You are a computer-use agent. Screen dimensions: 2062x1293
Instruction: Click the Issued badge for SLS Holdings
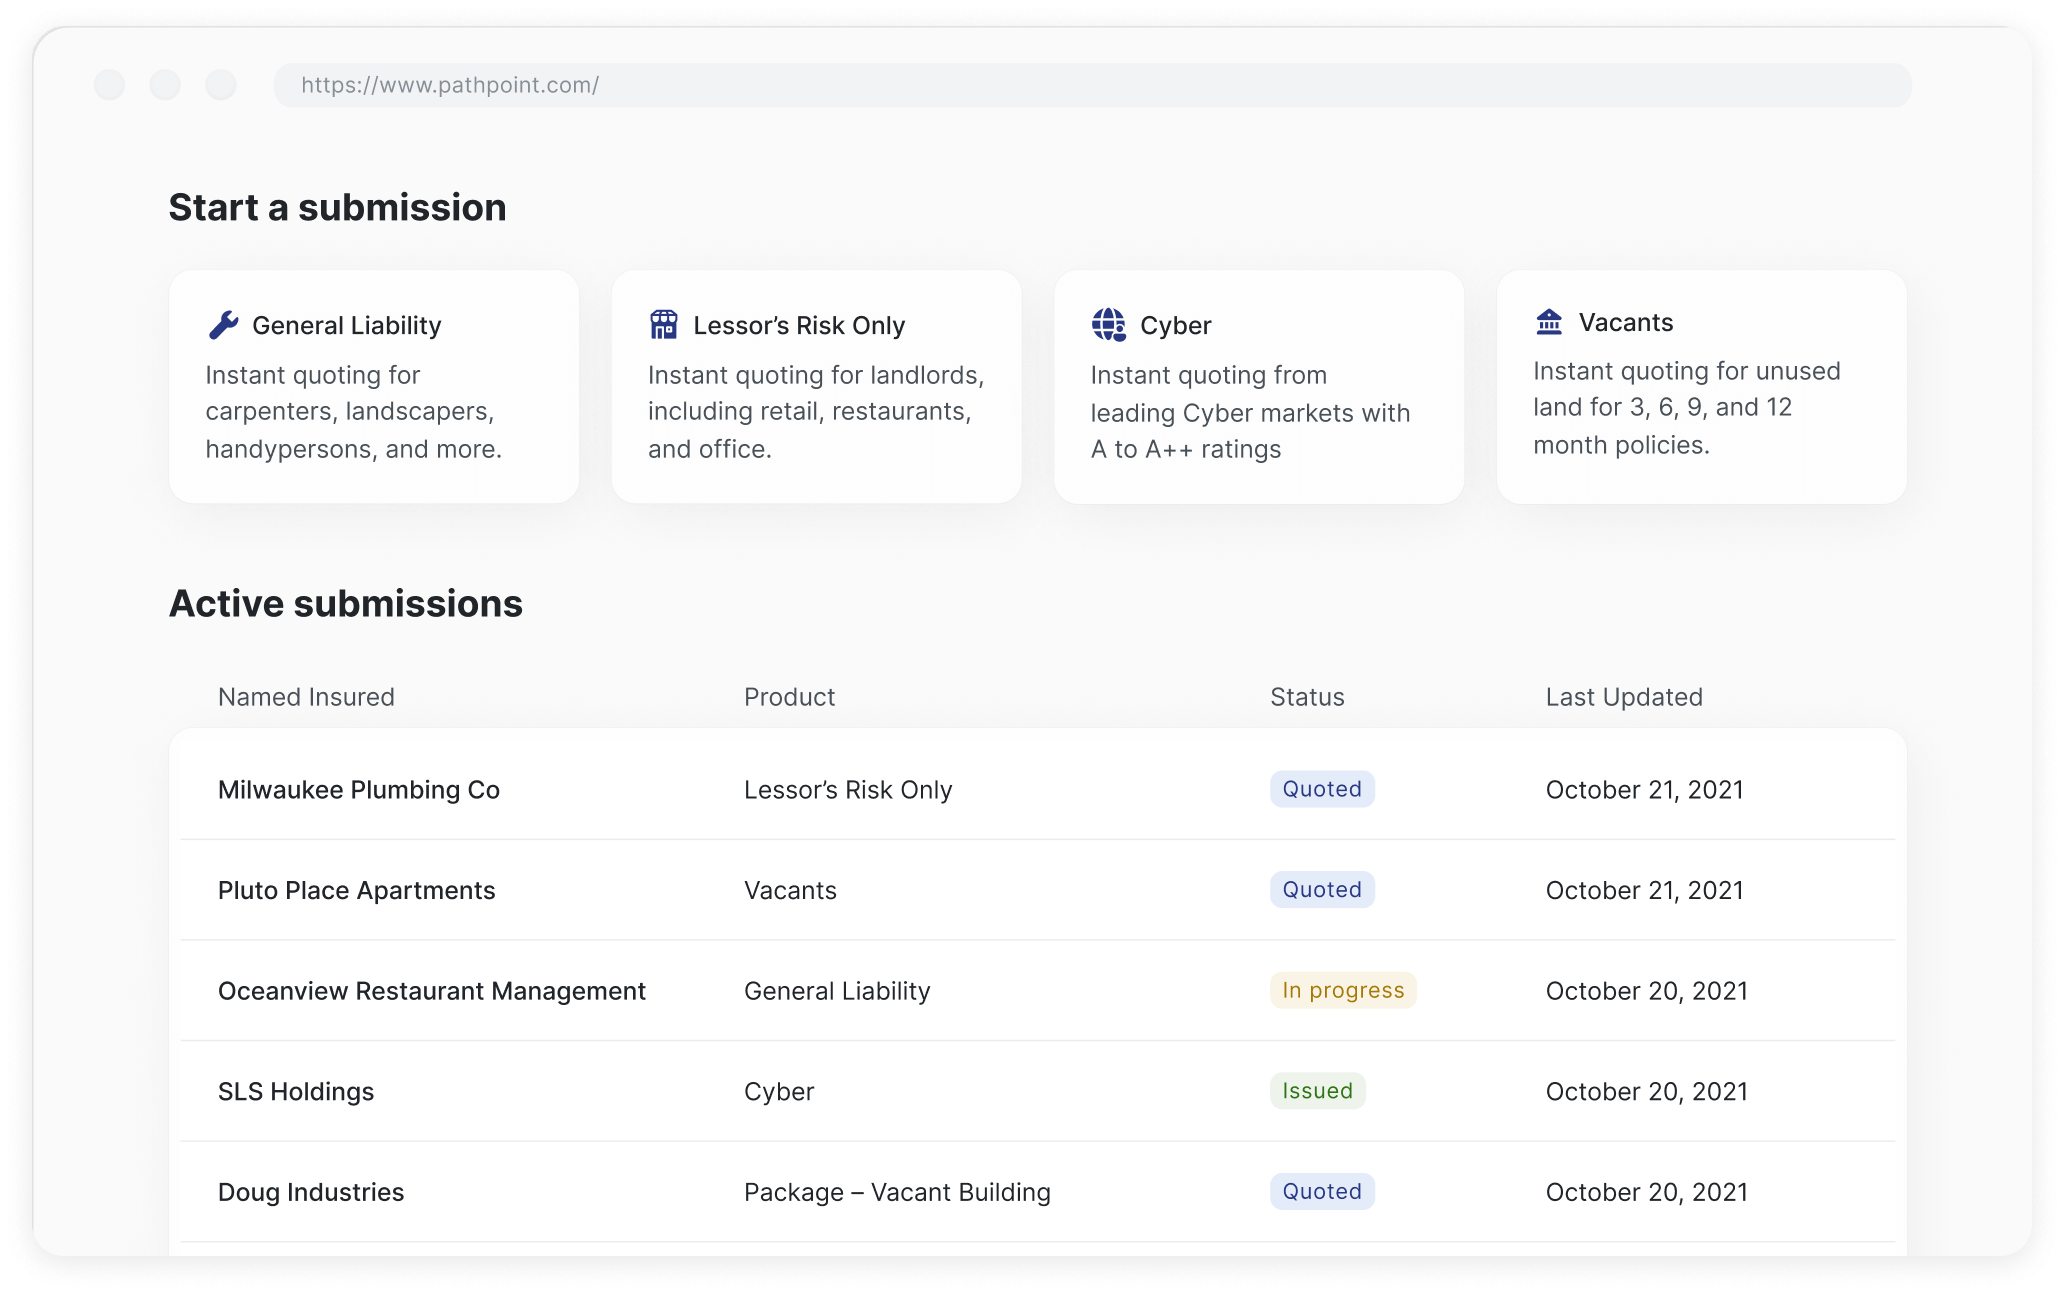click(1317, 1091)
